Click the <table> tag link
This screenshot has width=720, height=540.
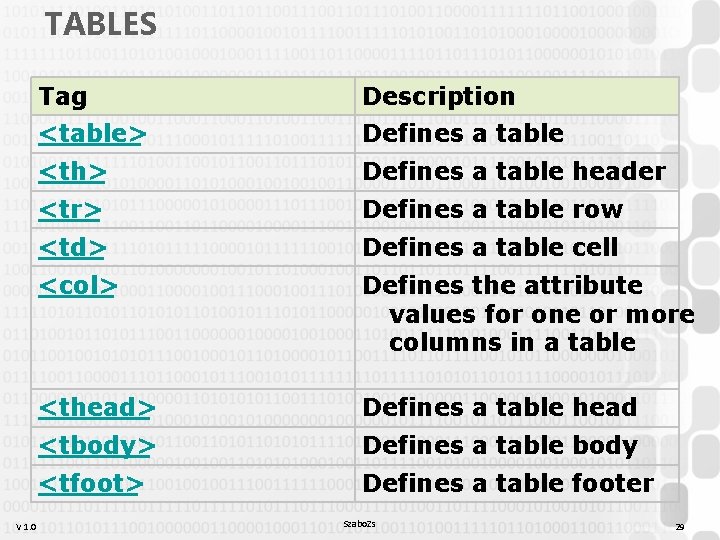(x=93, y=134)
